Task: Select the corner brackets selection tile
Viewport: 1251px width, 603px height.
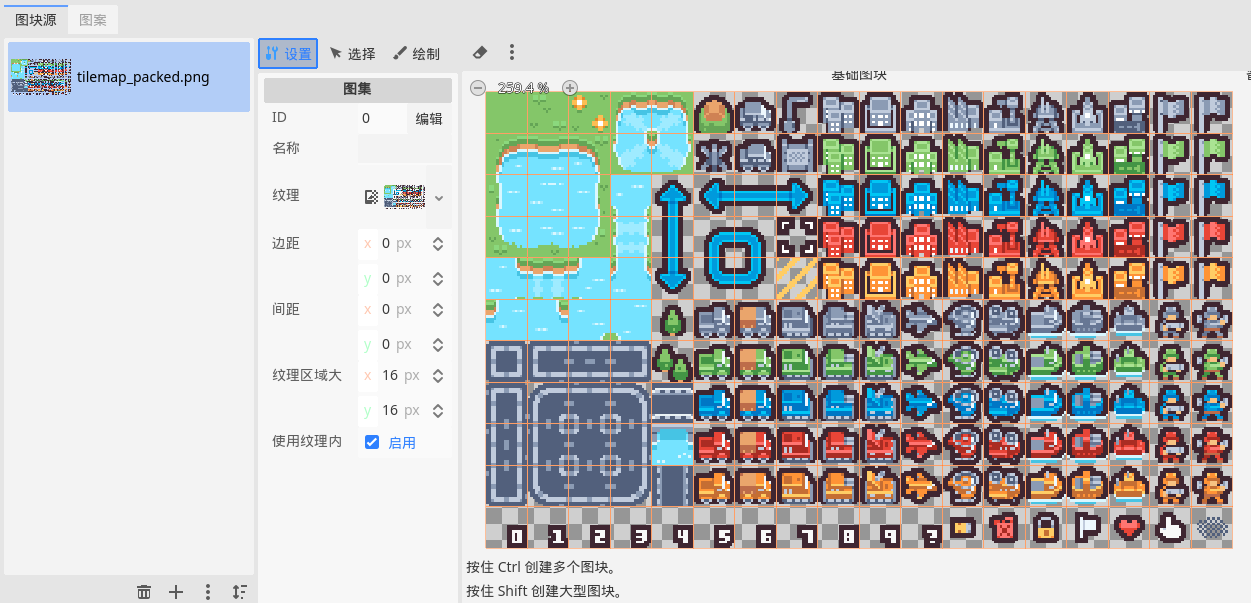Action: pyautogui.click(x=797, y=237)
